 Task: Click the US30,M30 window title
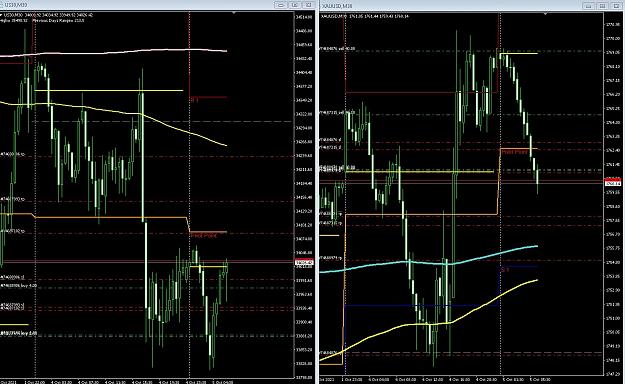click(x=16, y=5)
